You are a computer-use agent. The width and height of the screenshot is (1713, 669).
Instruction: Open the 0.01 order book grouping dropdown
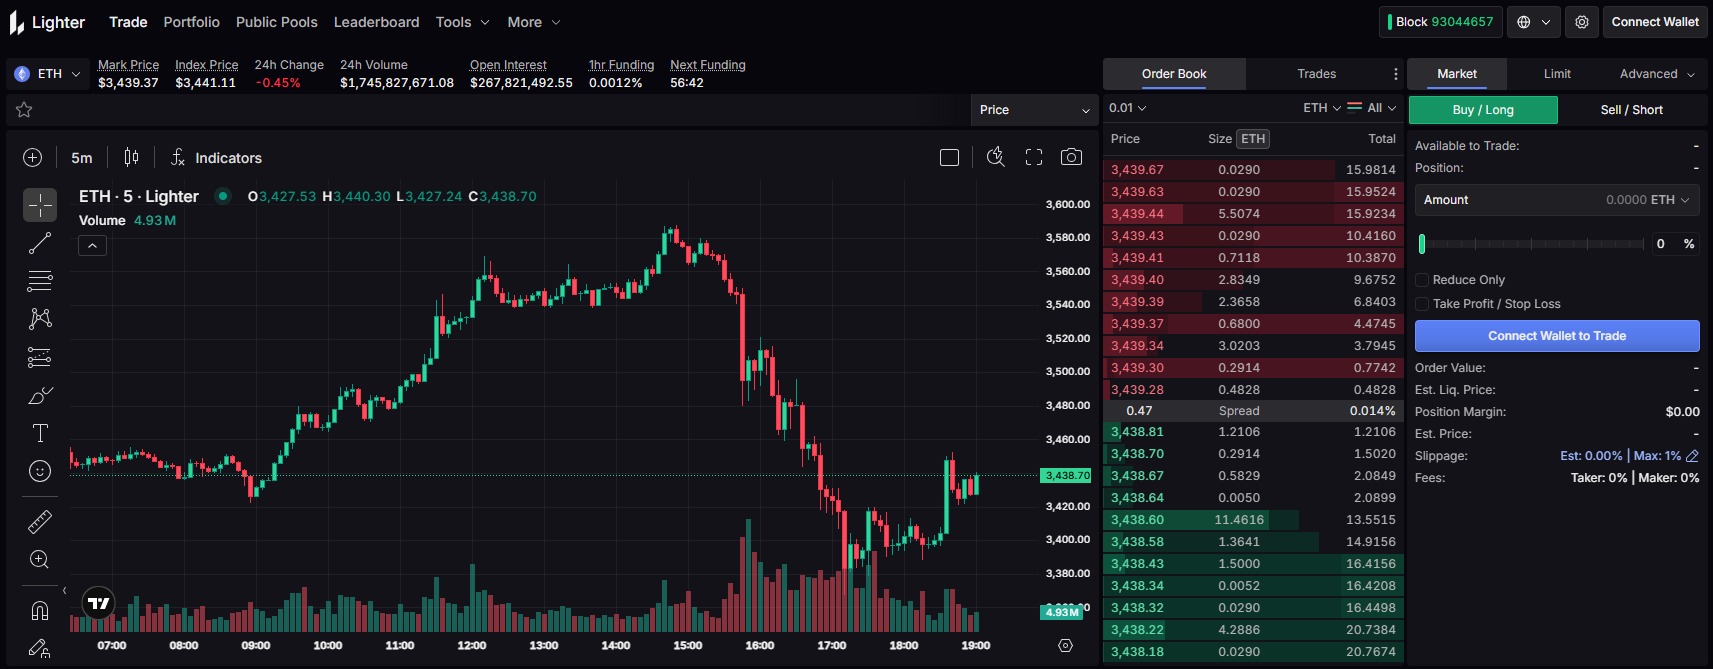[x=1127, y=108]
